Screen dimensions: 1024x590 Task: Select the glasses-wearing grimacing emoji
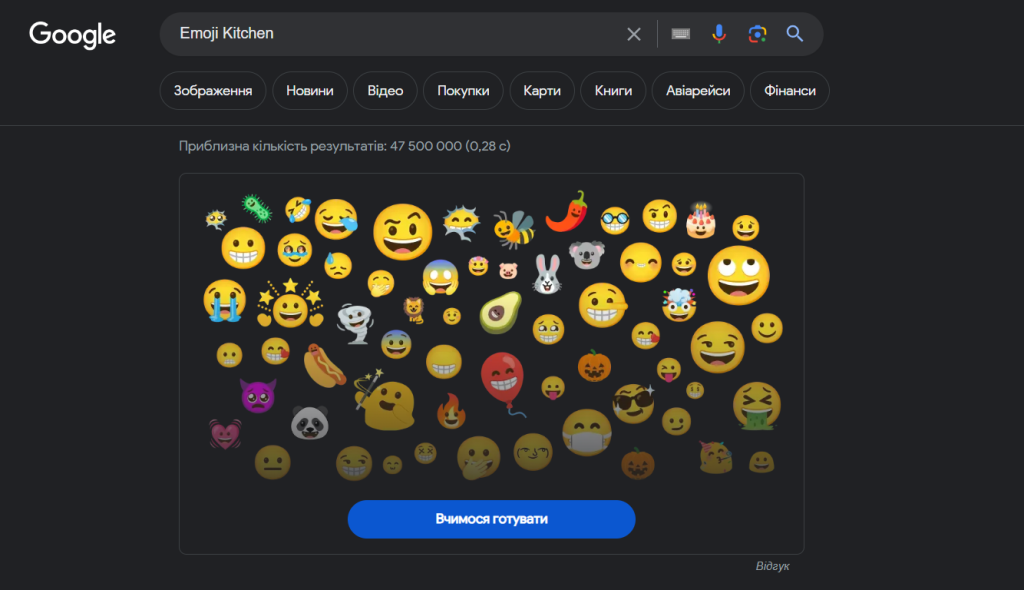click(x=615, y=221)
